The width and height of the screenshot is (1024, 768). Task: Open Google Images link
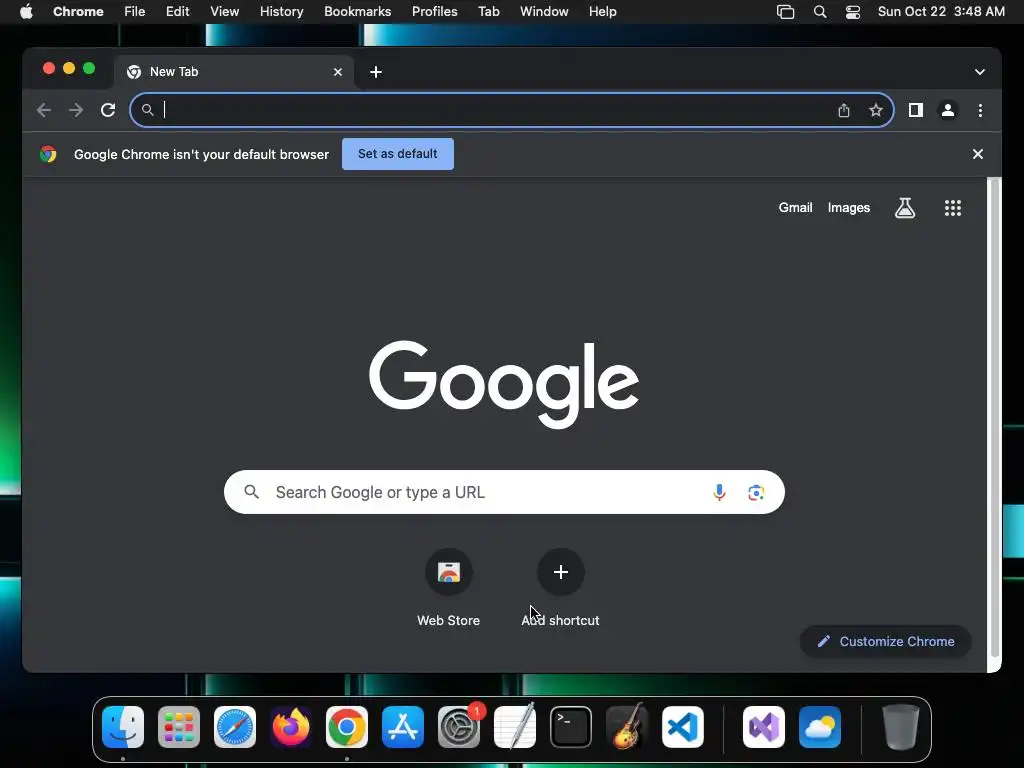pos(848,208)
